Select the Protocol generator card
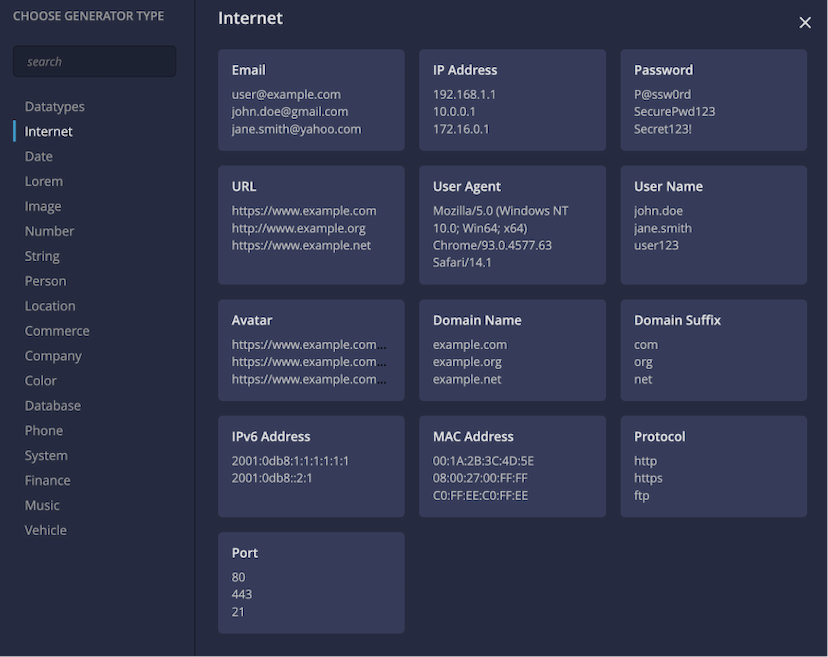This screenshot has width=828, height=657. point(713,466)
